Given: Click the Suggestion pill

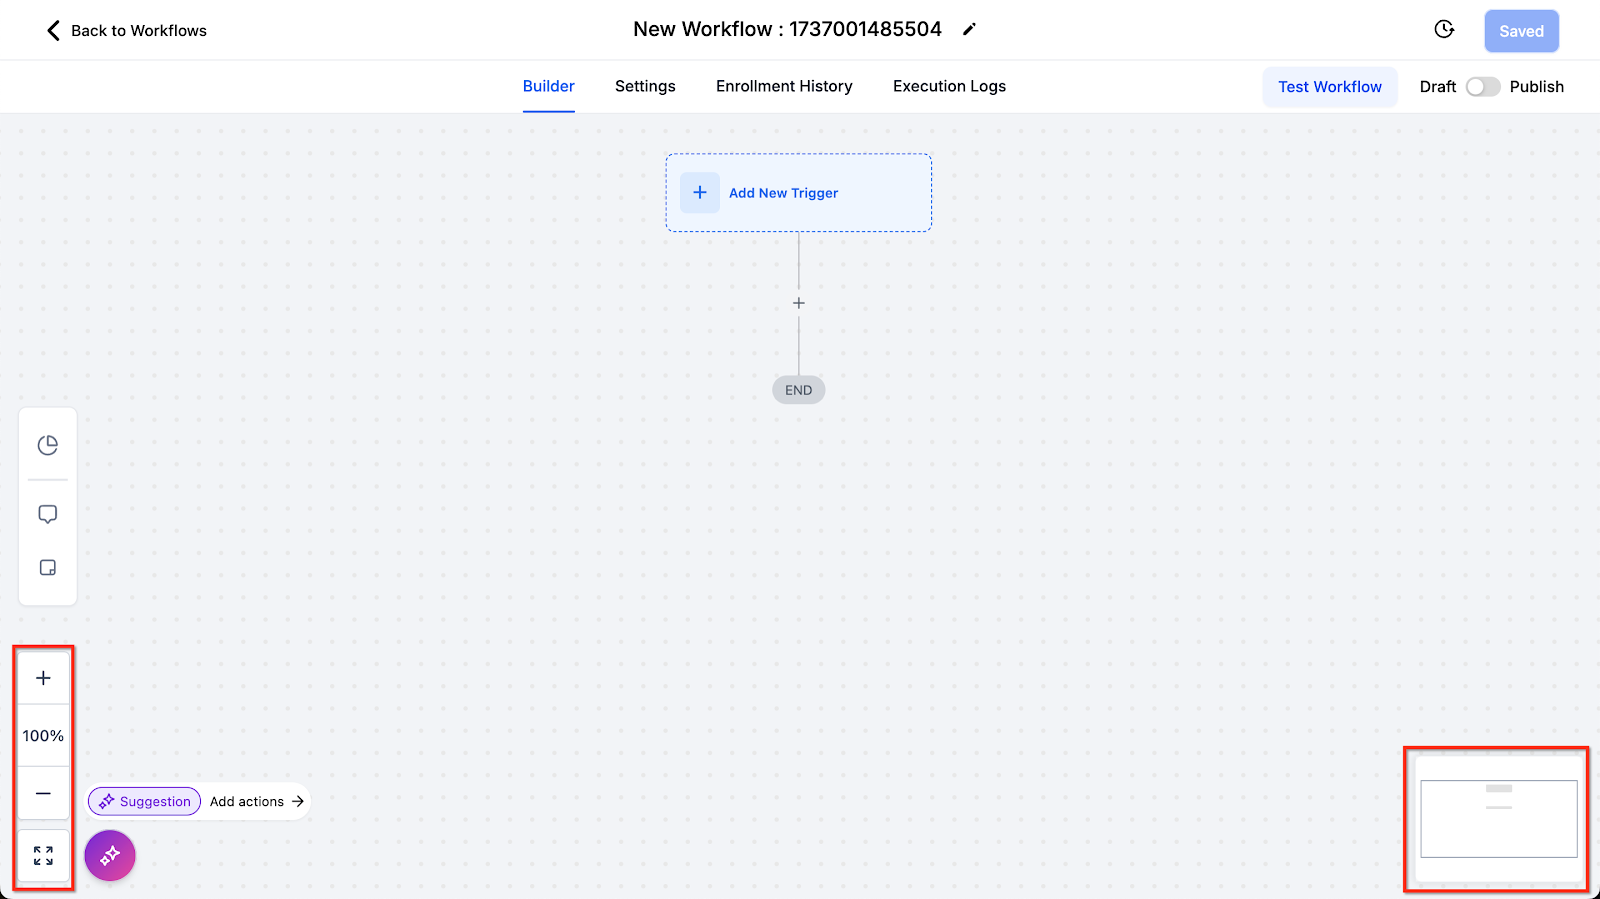Looking at the screenshot, I should tap(145, 801).
